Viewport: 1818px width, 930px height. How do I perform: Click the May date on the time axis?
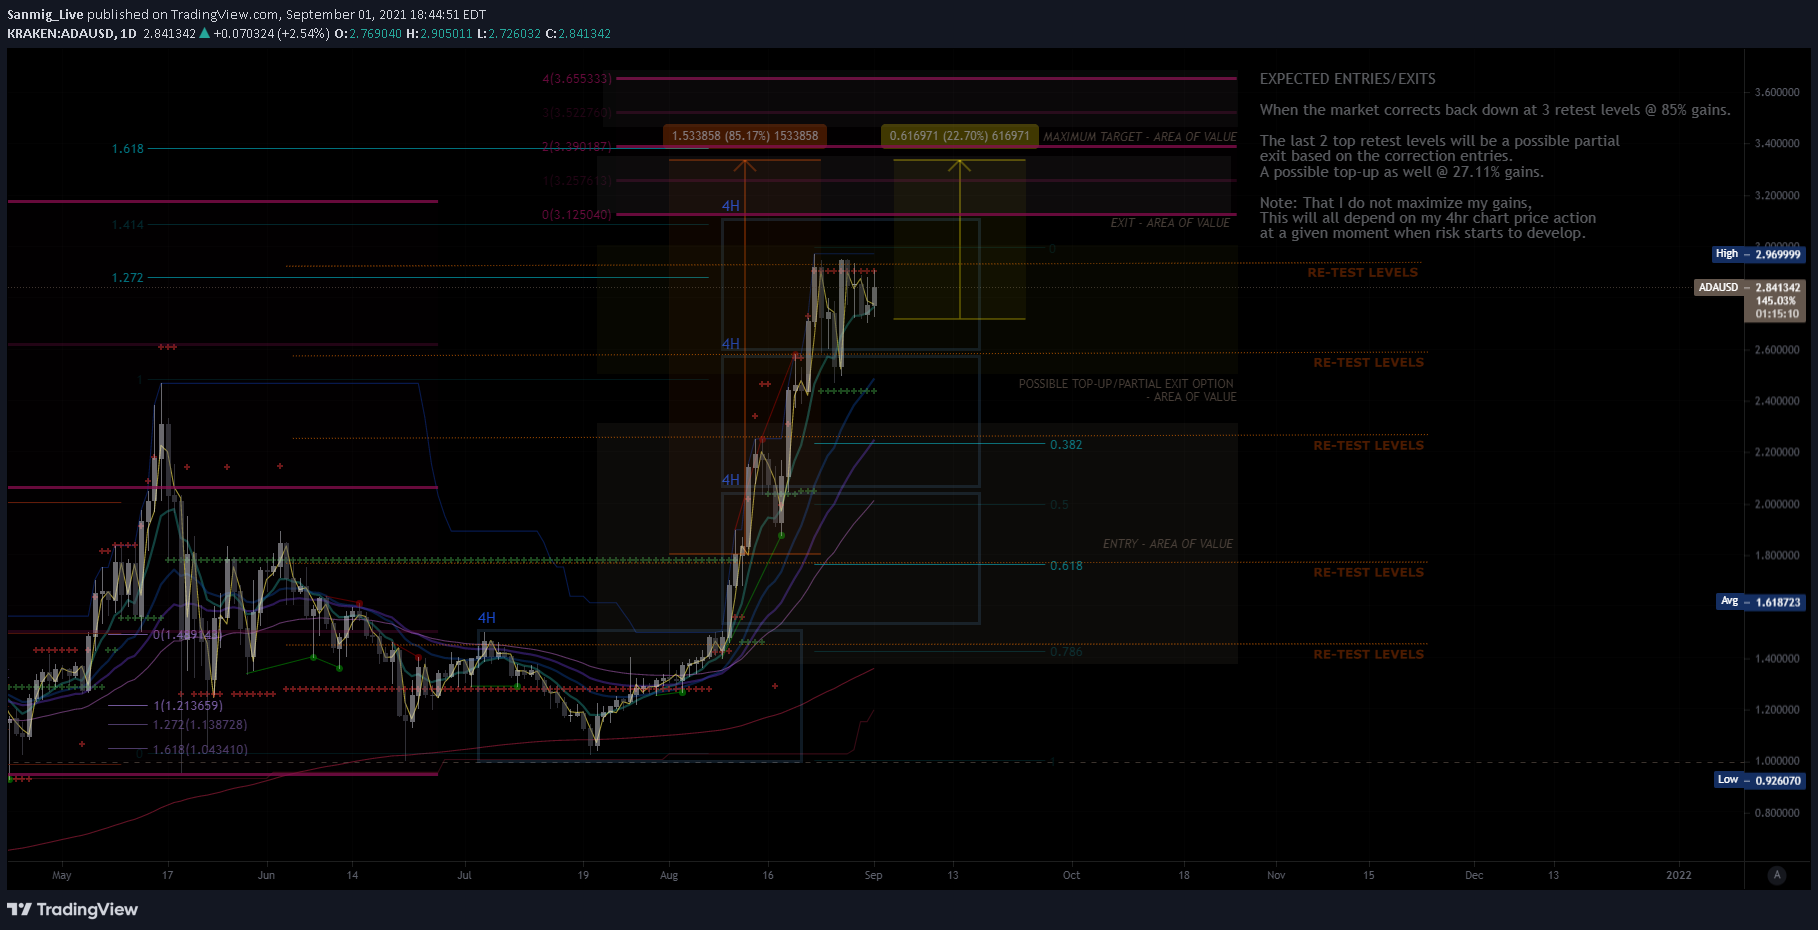coord(62,875)
